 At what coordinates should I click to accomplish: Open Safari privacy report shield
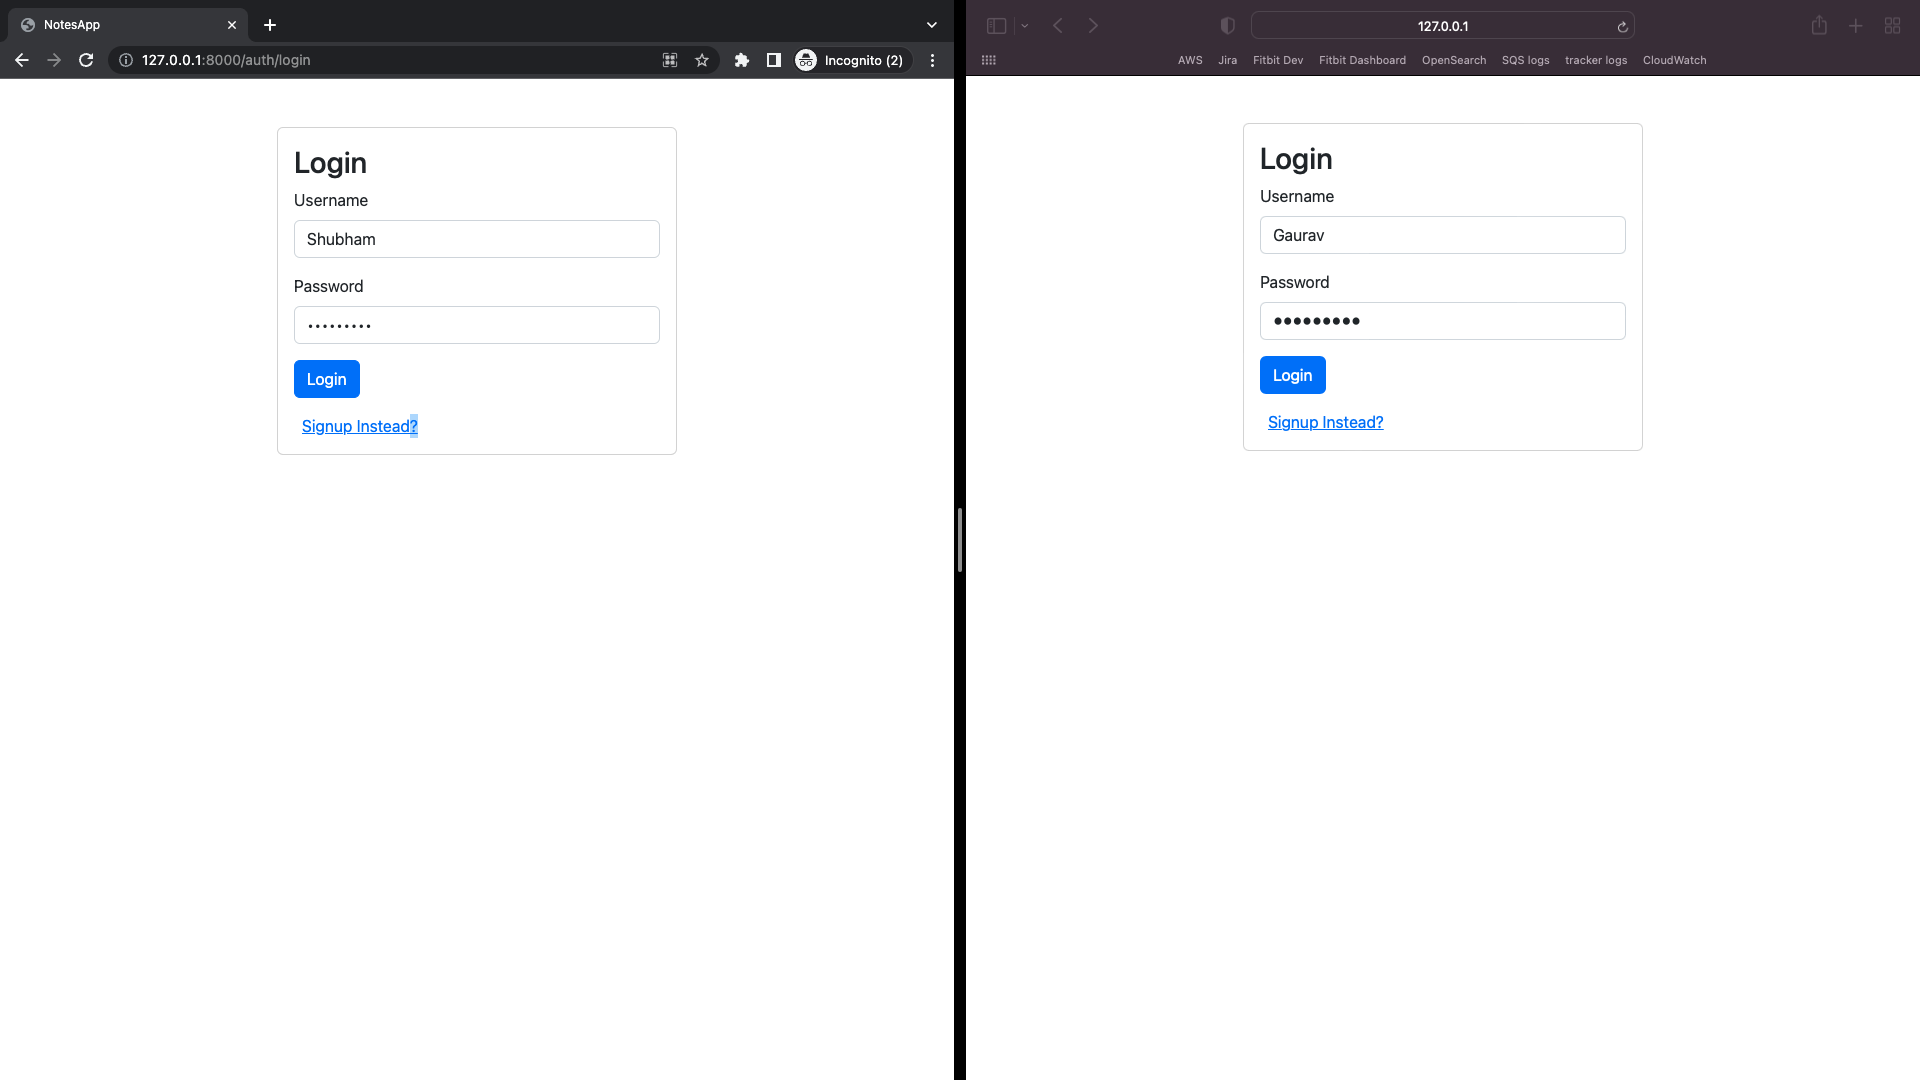pyautogui.click(x=1228, y=26)
